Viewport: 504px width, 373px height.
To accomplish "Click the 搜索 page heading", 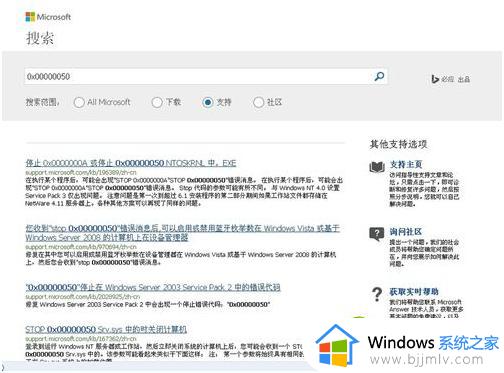I will 40,38.
